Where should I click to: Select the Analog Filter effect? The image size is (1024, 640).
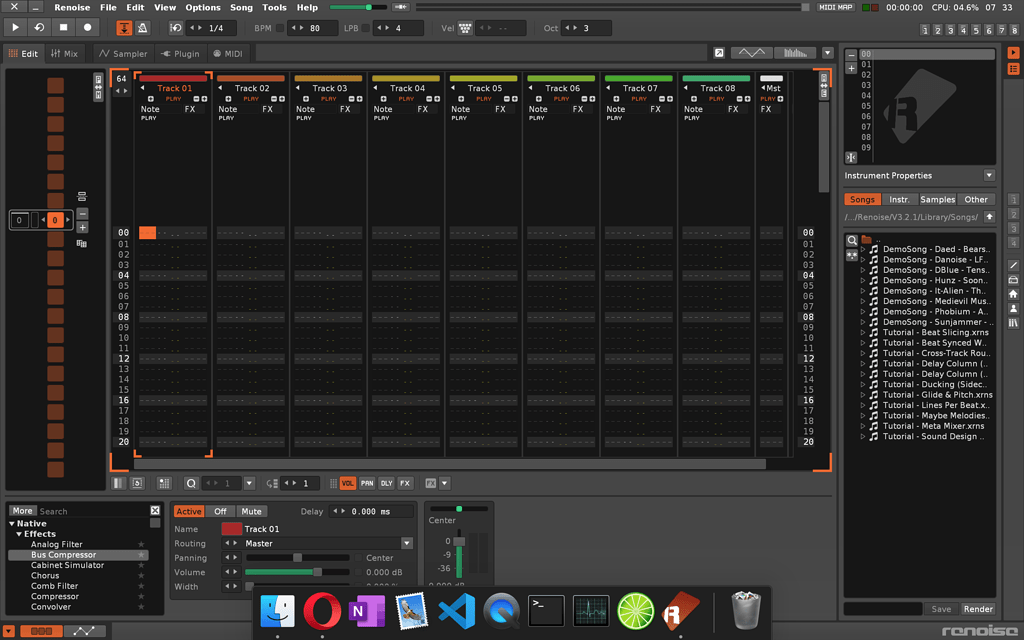click(x=57, y=544)
